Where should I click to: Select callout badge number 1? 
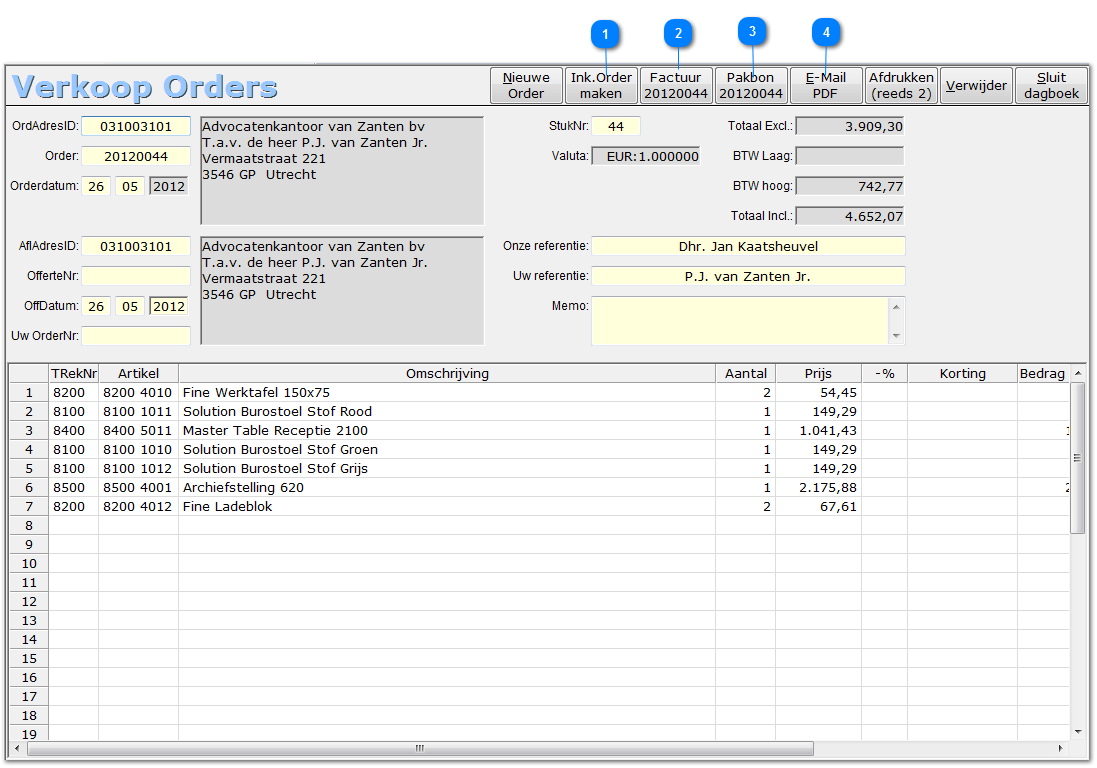click(x=605, y=34)
